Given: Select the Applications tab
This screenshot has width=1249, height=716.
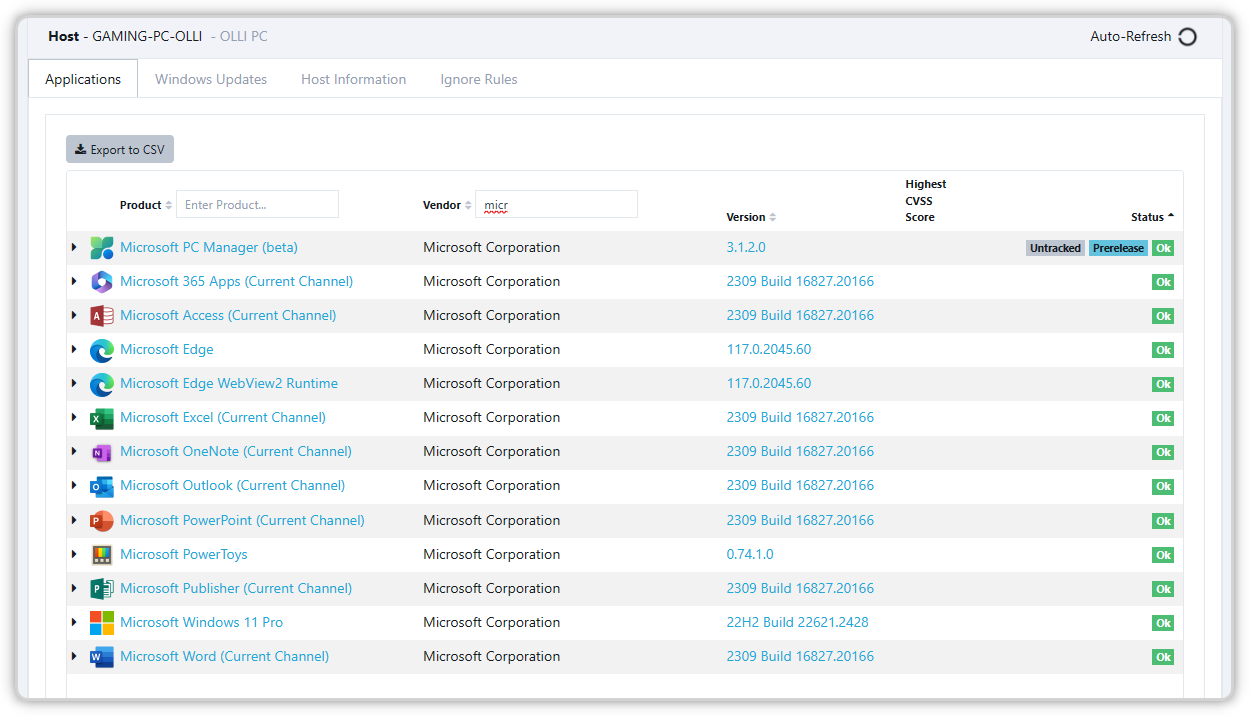Looking at the screenshot, I should point(83,79).
